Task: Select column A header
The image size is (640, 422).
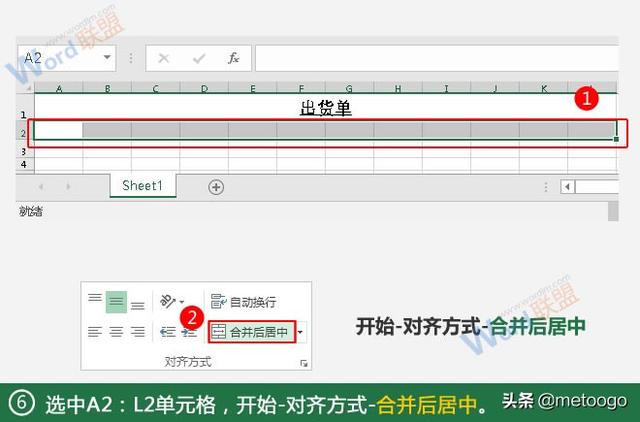Action: click(x=59, y=88)
